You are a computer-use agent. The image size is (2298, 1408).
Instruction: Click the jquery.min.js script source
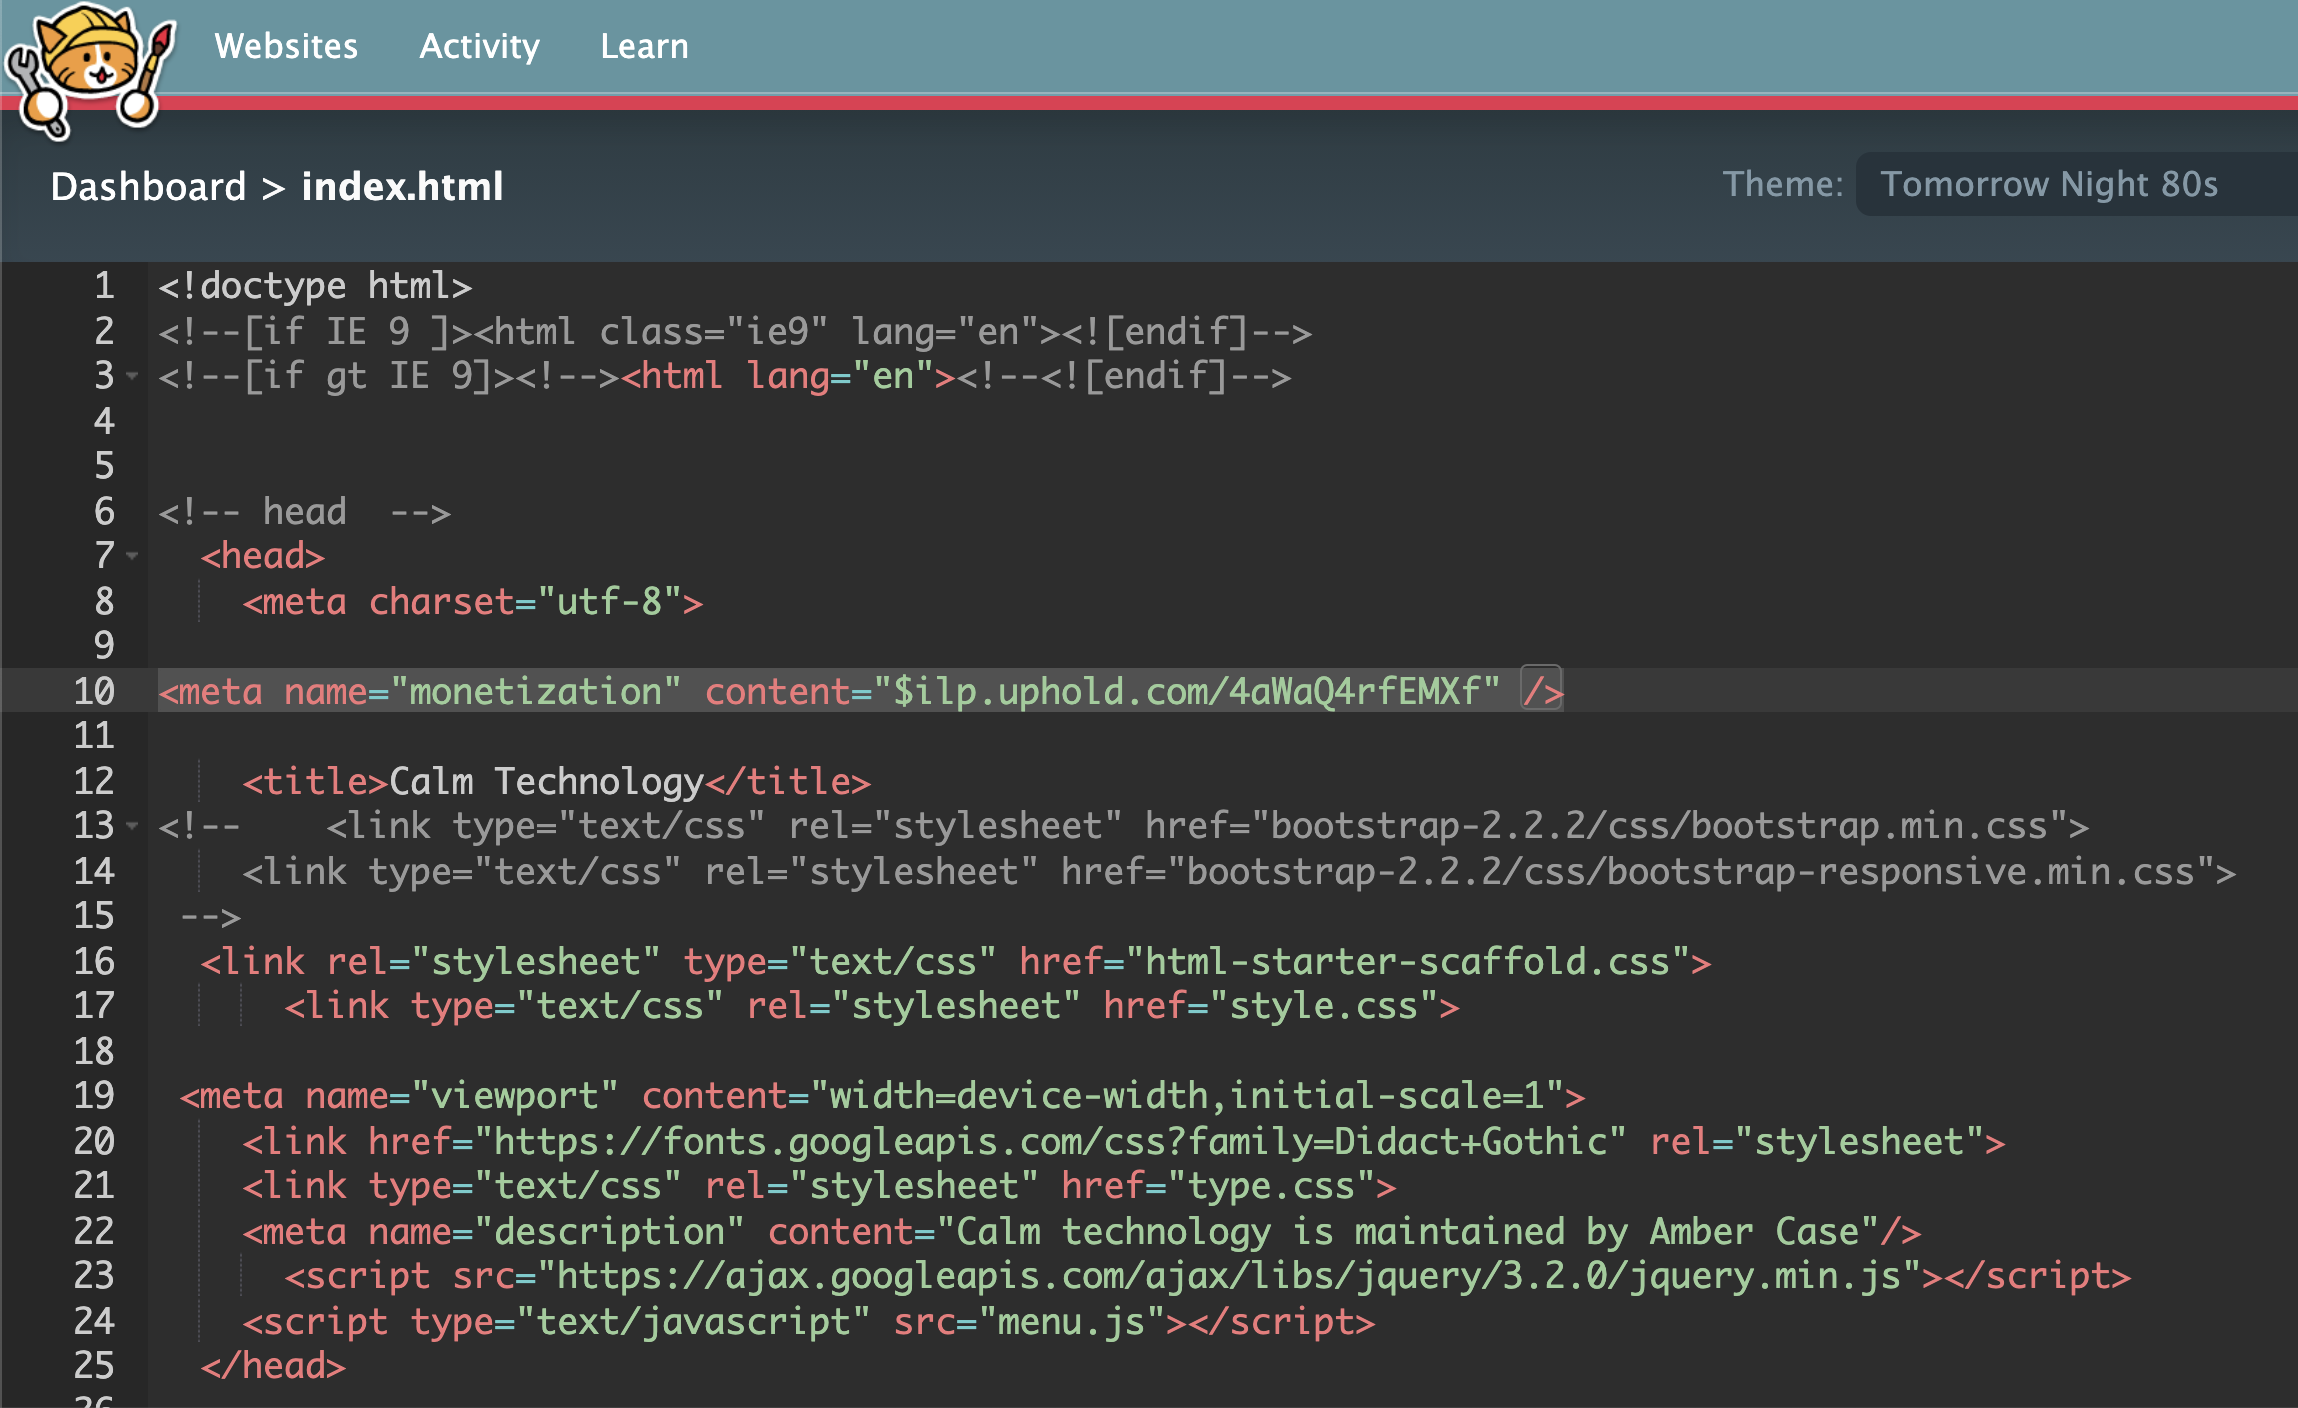[x=1228, y=1276]
